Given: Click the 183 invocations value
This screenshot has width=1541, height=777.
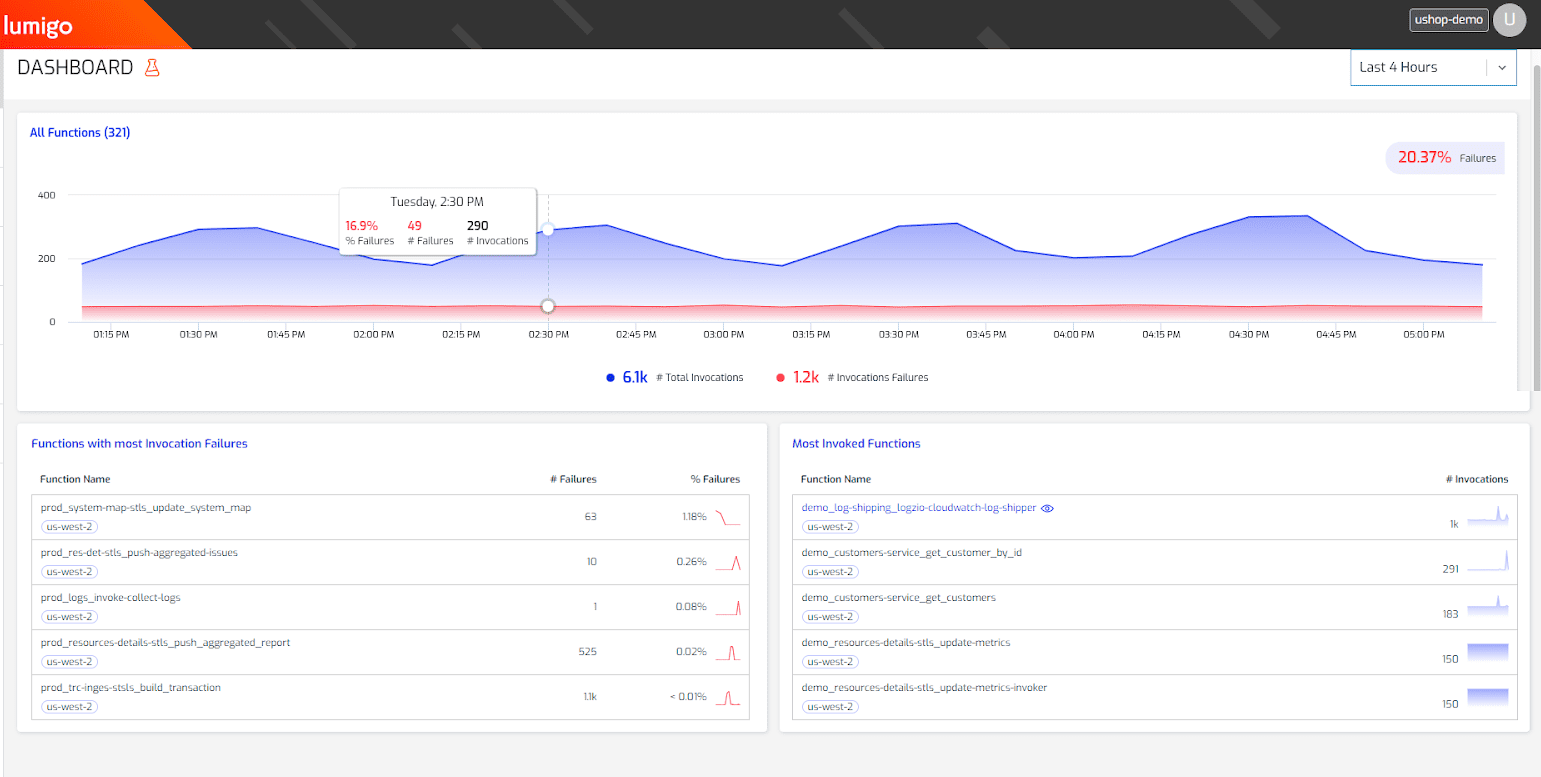Looking at the screenshot, I should tap(1450, 614).
